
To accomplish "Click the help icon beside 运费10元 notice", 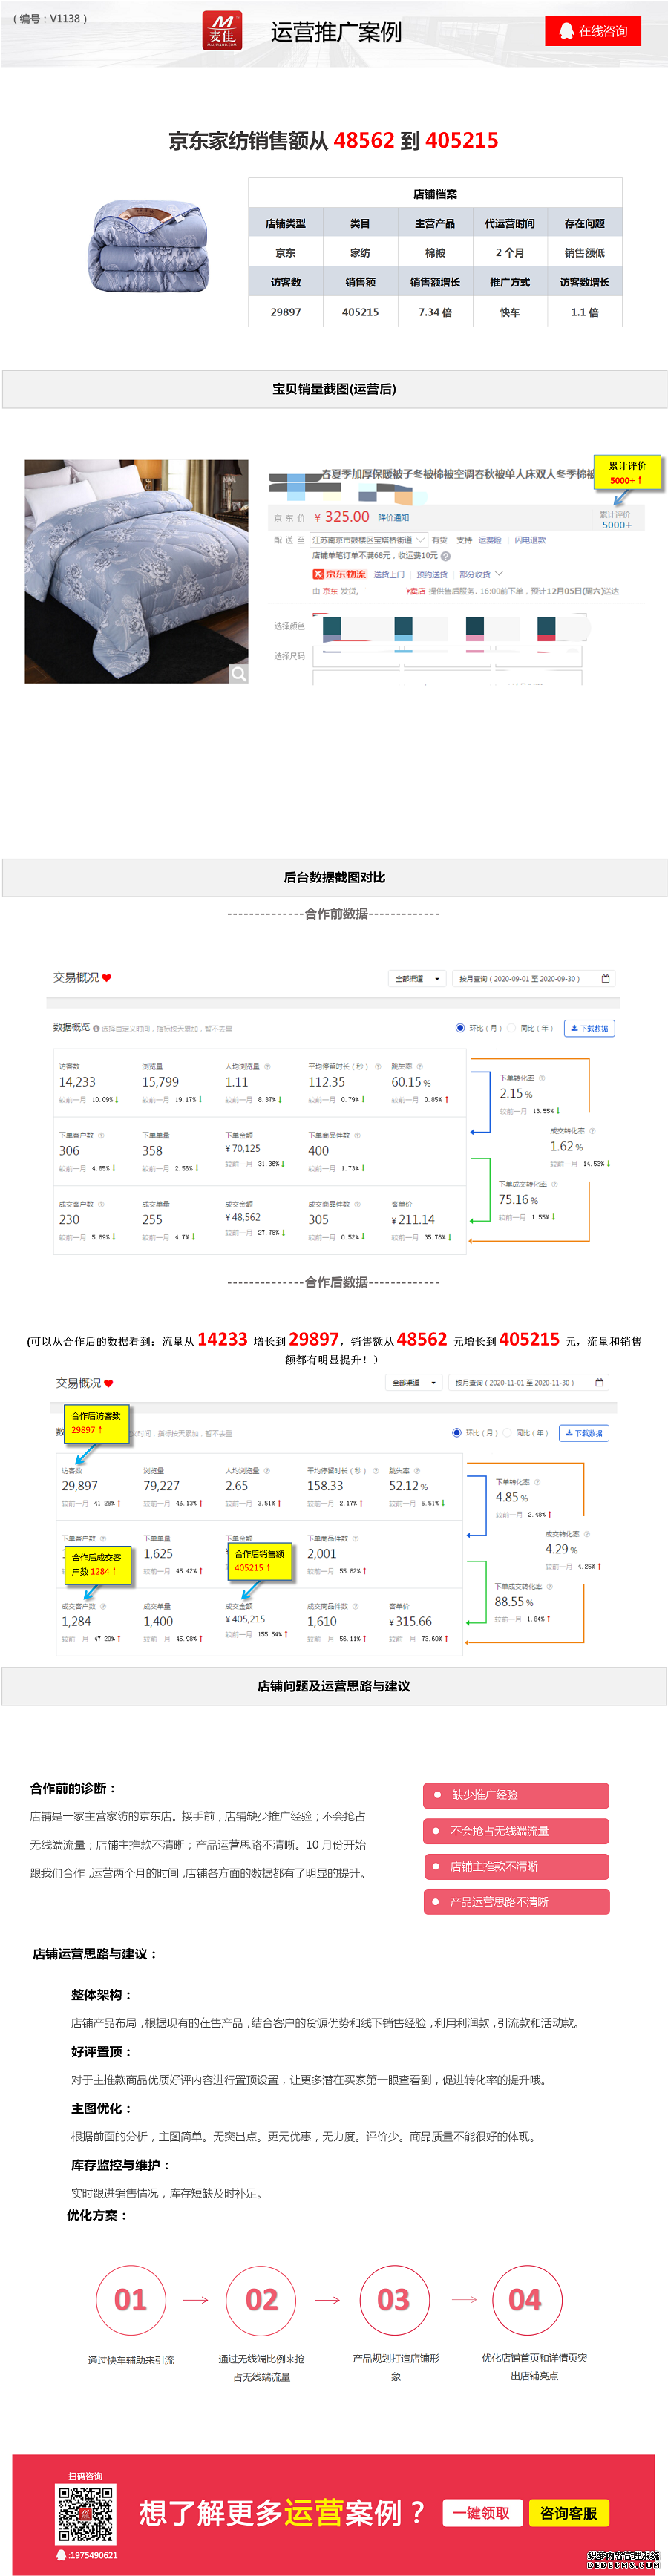I will (x=446, y=556).
